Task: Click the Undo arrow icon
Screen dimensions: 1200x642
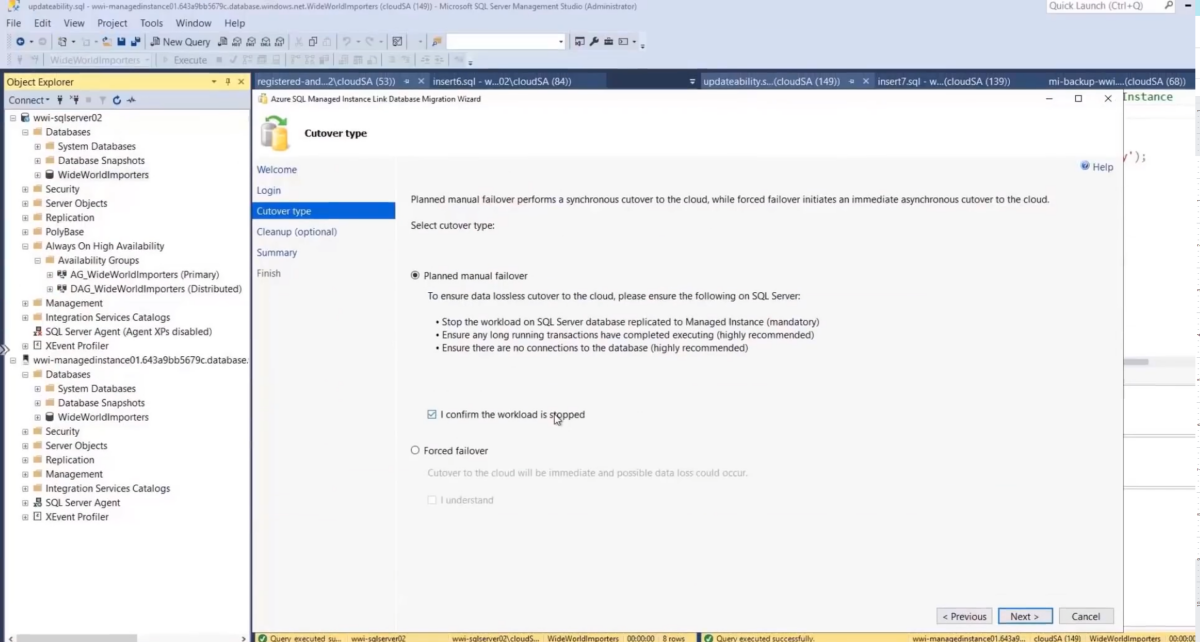Action: point(346,42)
